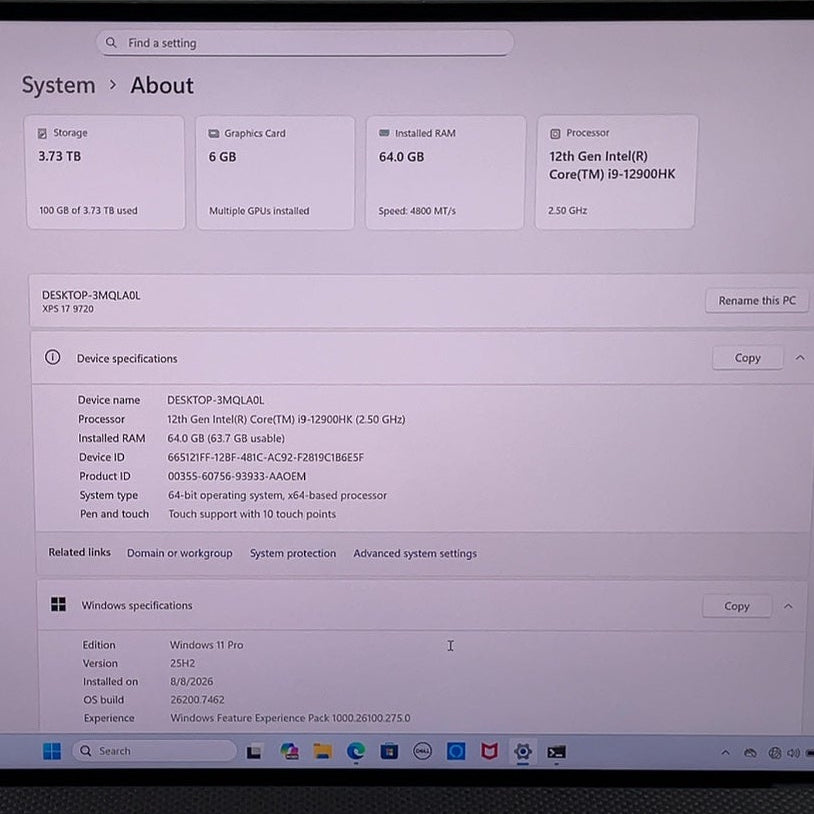Viewport: 814px width, 814px height.
Task: Select the Product ID value 00355-60756-93933-AAOEM
Action: coord(237,477)
